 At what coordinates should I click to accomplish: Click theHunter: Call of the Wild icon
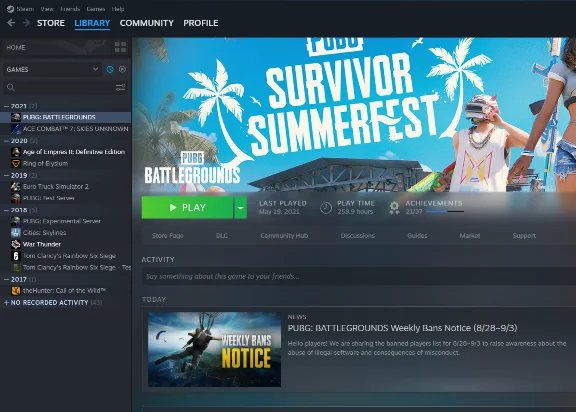16,290
